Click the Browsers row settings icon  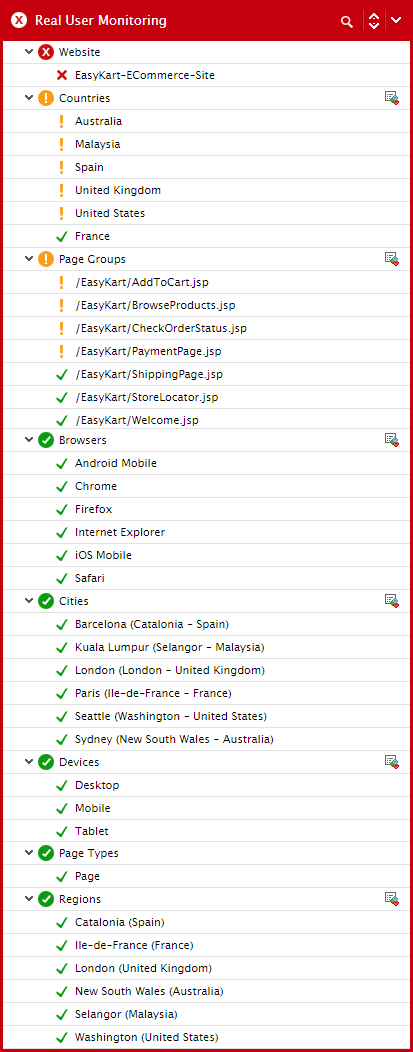pyautogui.click(x=392, y=439)
